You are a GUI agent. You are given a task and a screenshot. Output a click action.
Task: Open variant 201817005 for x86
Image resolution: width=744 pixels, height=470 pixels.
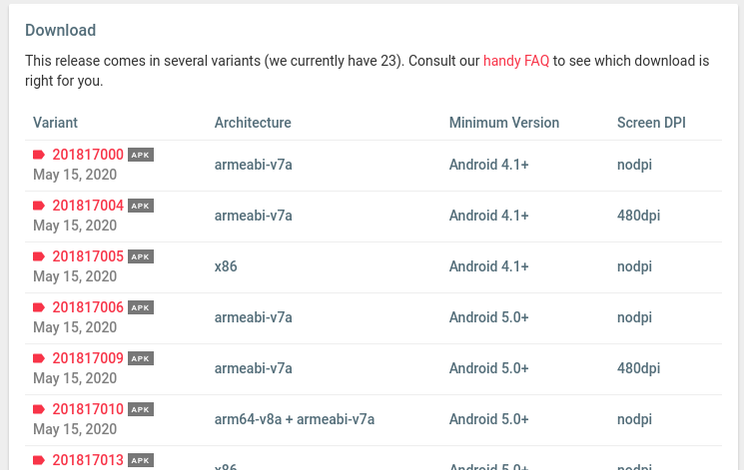click(88, 257)
